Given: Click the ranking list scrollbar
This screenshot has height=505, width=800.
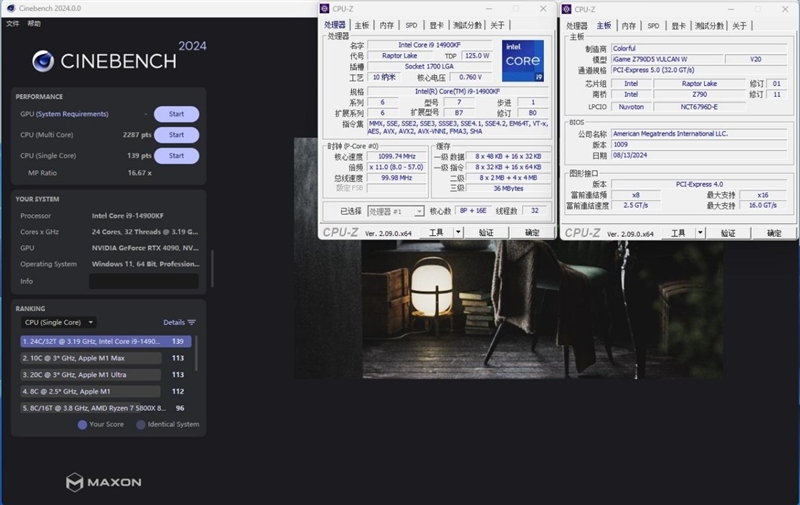Looking at the screenshot, I should [x=196, y=353].
